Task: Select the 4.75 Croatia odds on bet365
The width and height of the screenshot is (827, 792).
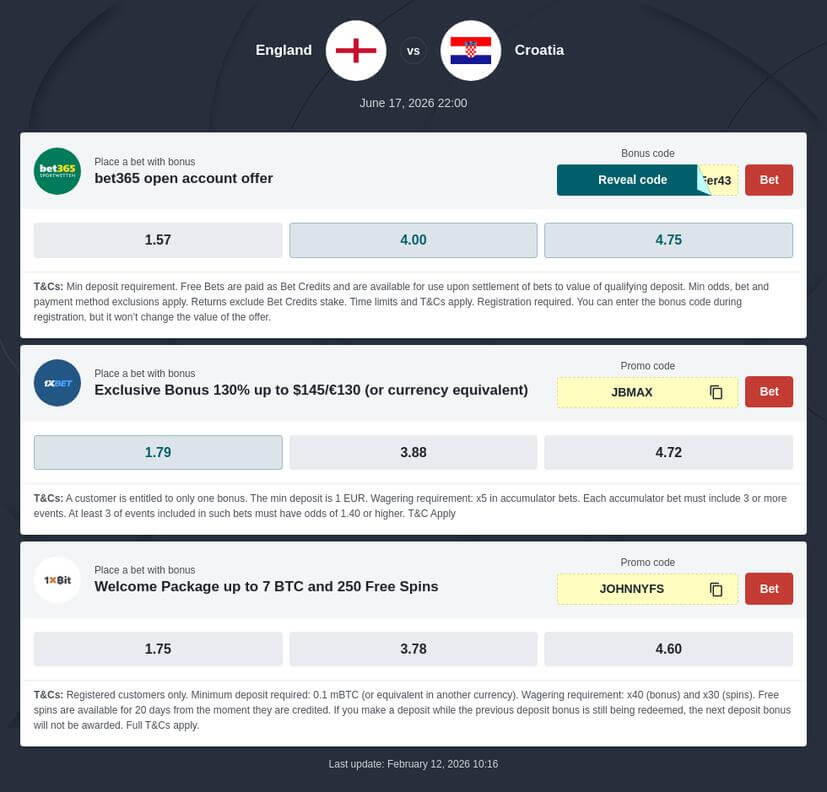Action: point(668,240)
